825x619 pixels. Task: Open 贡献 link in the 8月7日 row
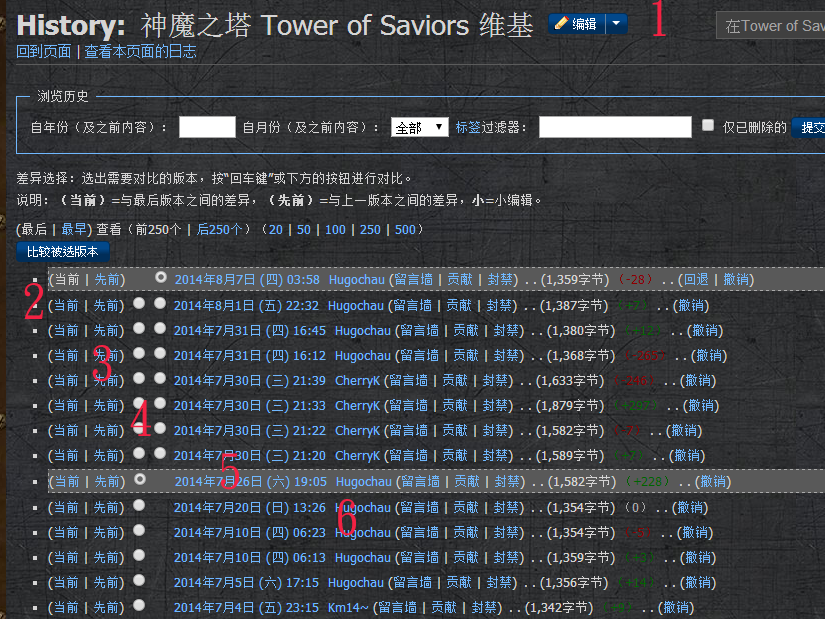(460, 279)
